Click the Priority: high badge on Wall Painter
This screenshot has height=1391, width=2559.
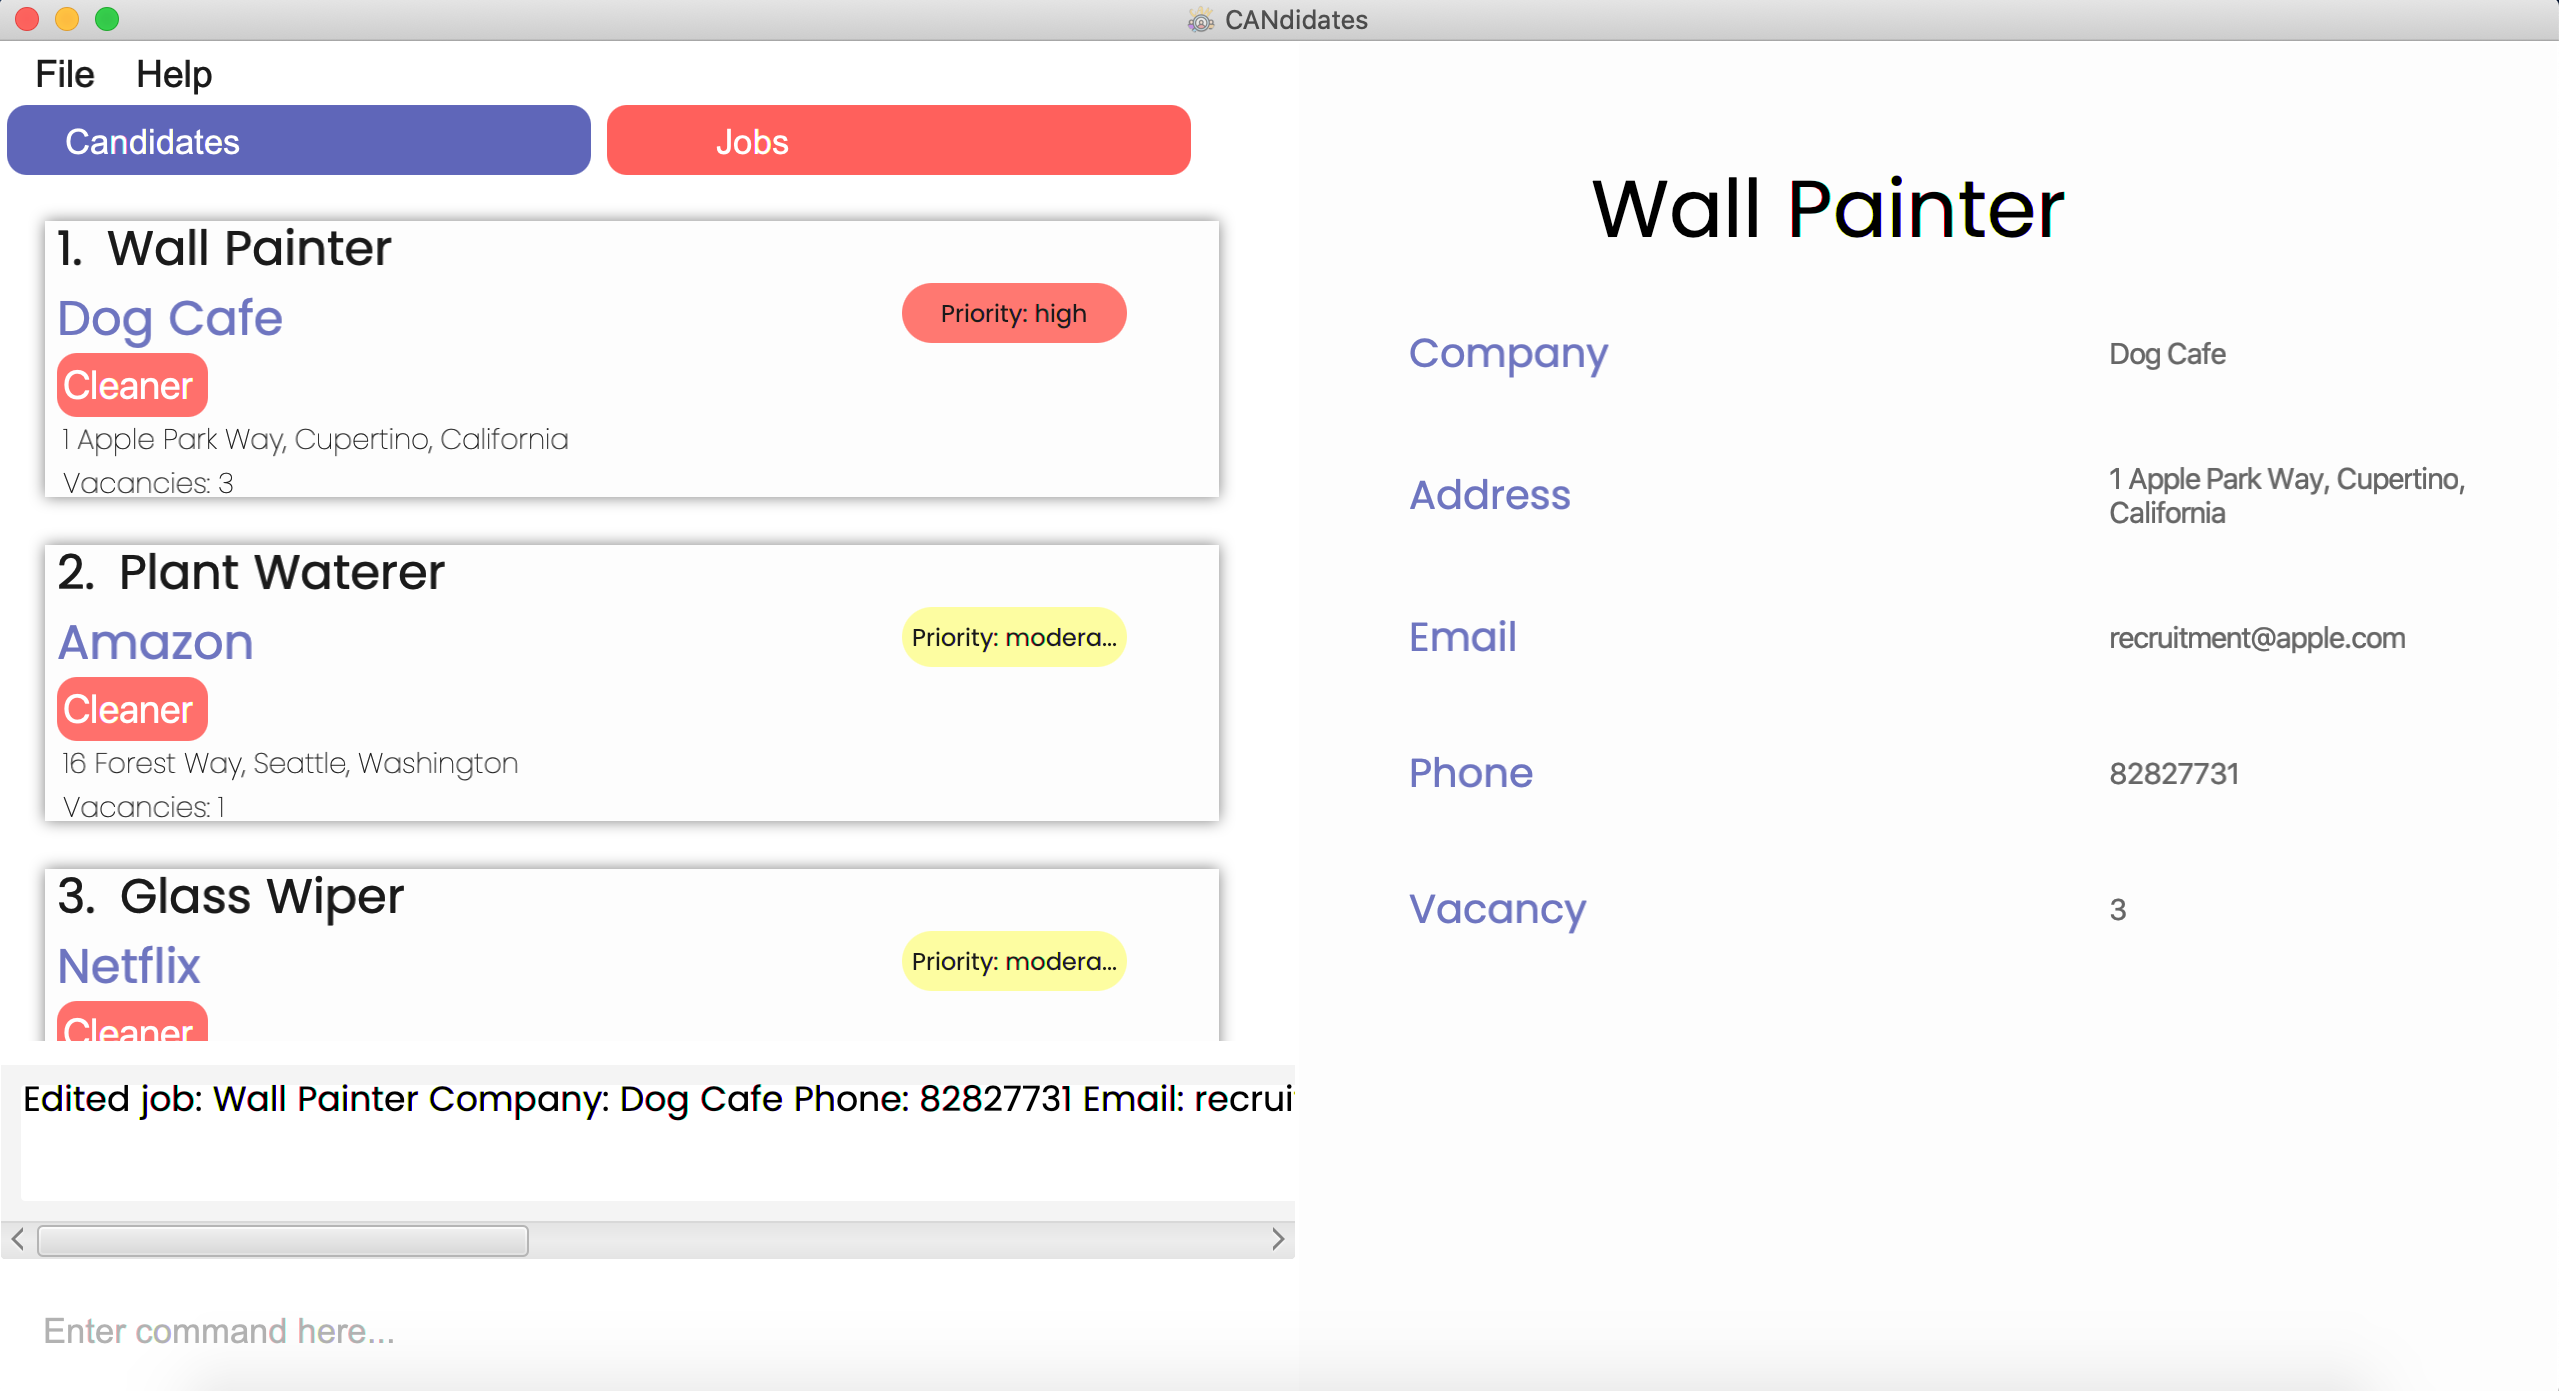pos(1014,312)
